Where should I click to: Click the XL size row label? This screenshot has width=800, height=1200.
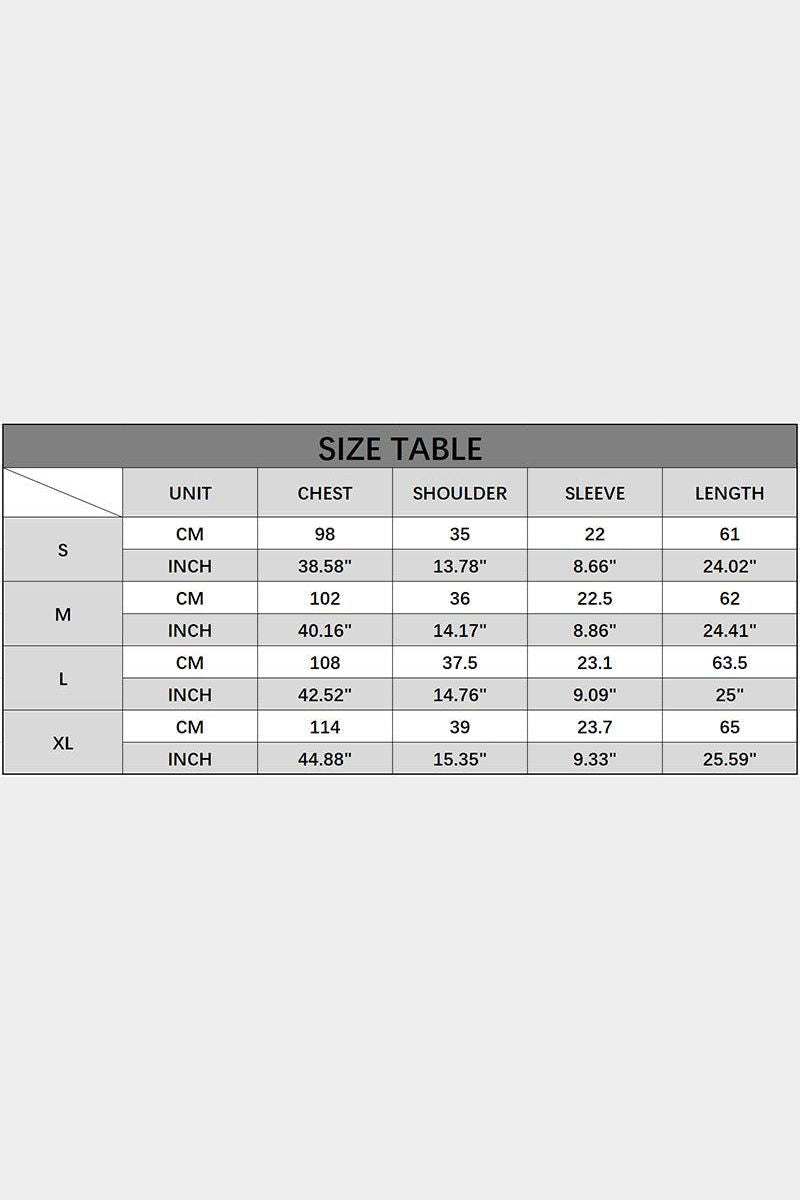(63, 742)
